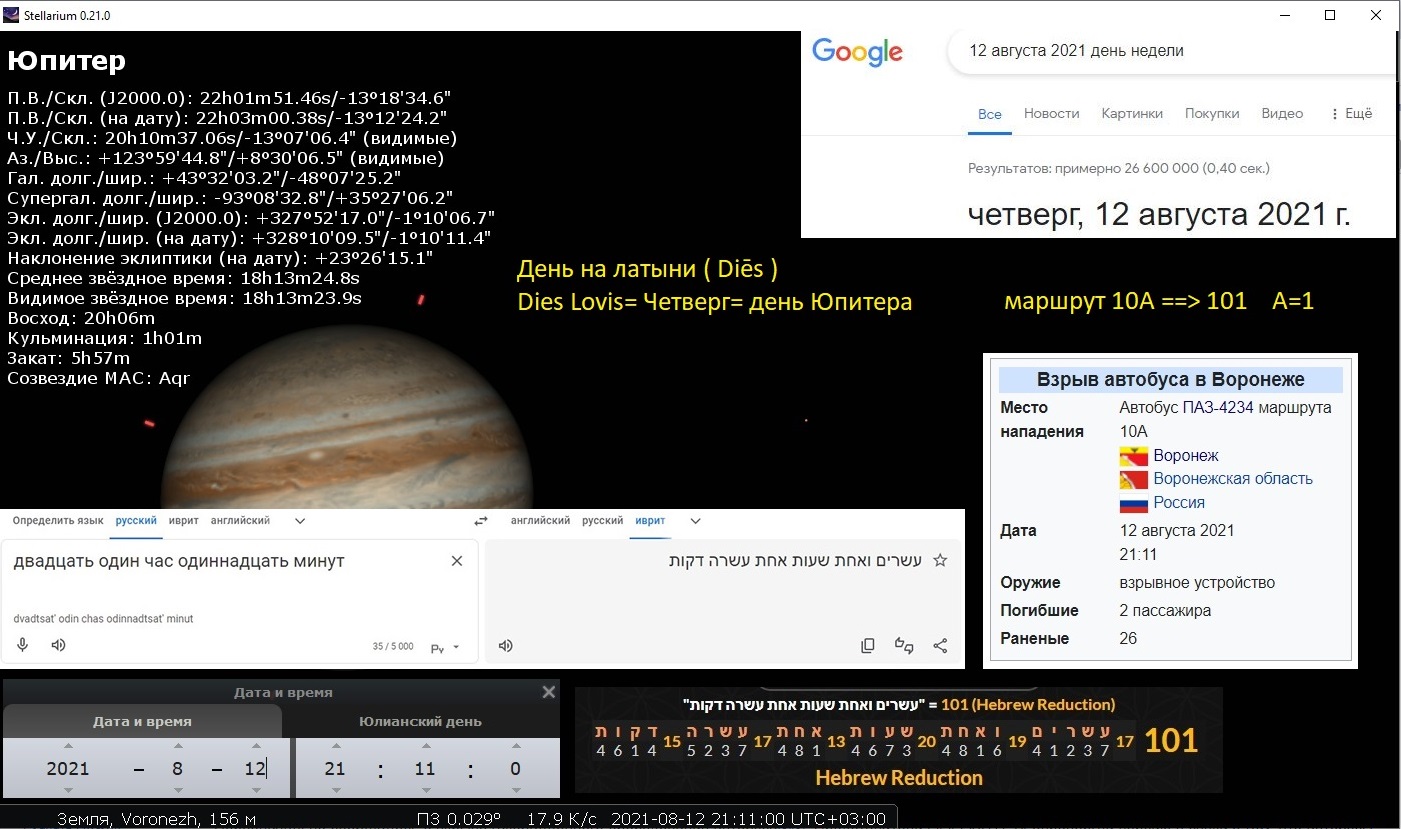
Task: Click the Voronezh Oblast flag icon
Action: tap(1133, 480)
